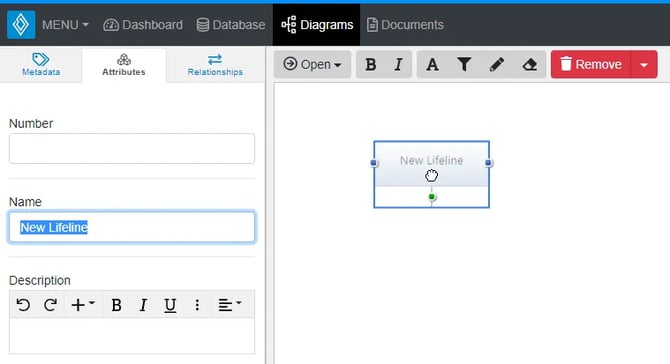Click the green connector point on lifeline

[432, 197]
